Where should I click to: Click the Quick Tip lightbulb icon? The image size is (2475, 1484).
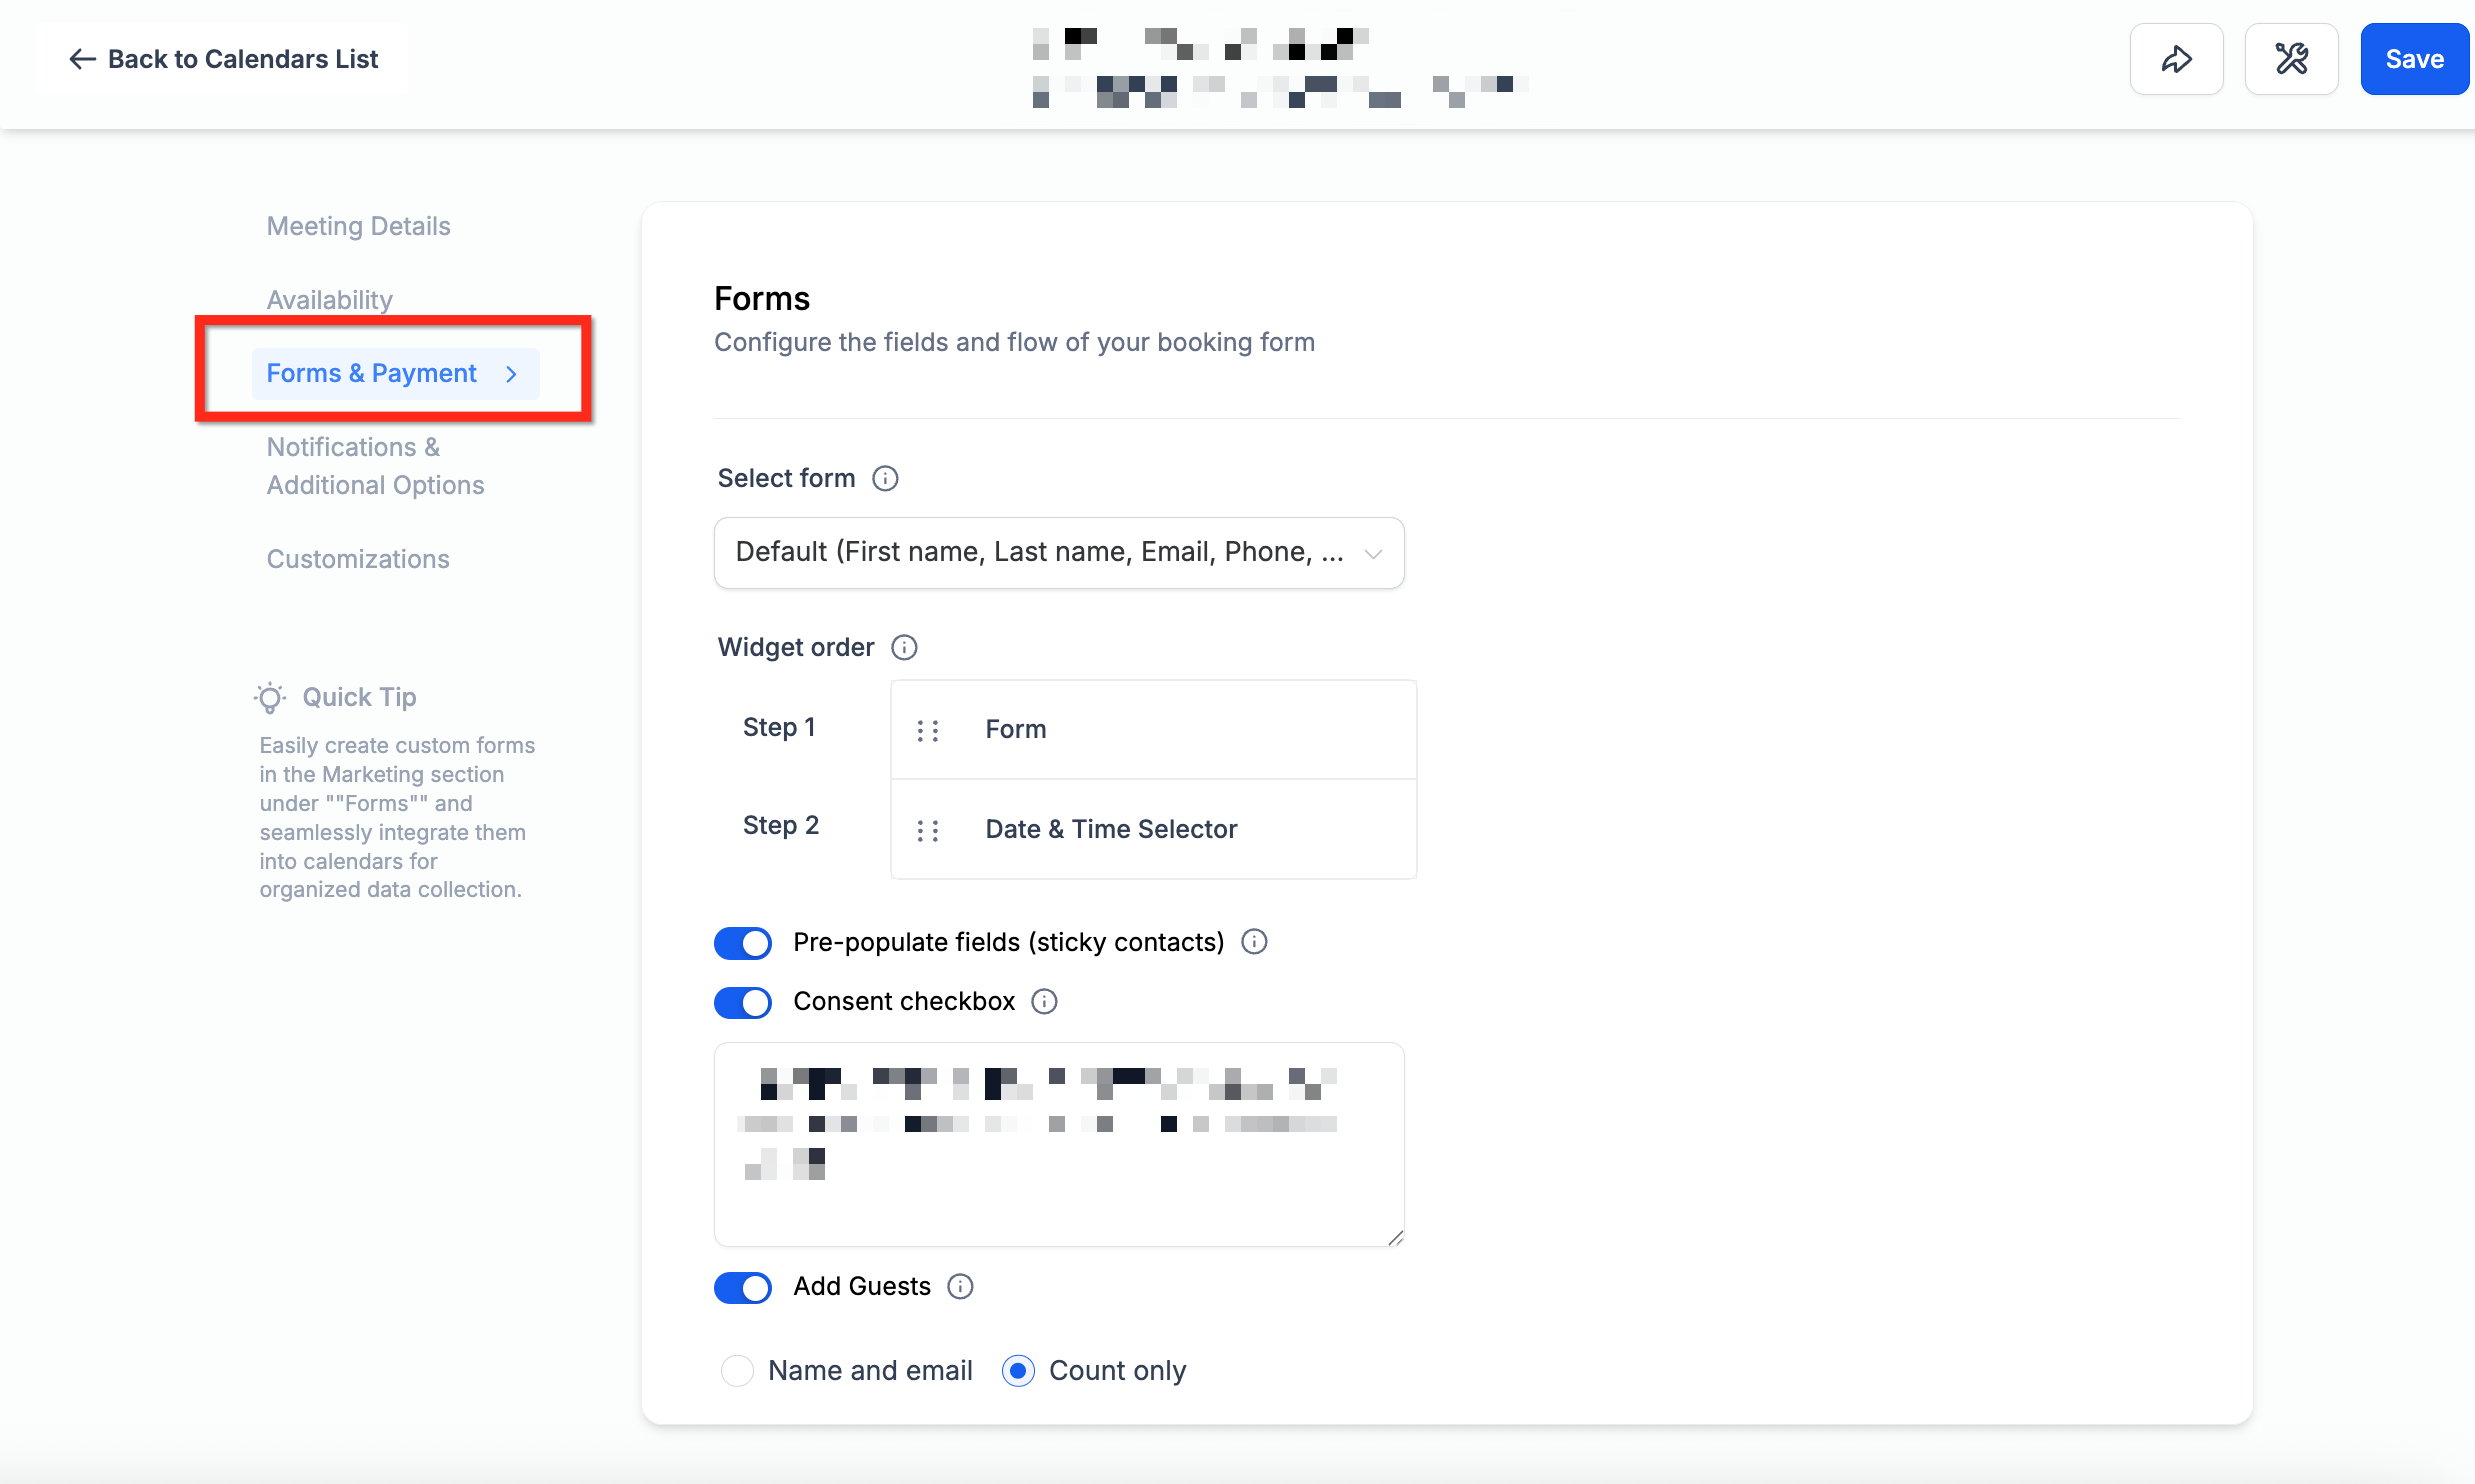click(270, 697)
